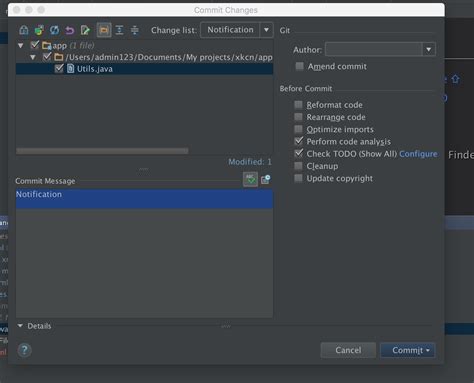Open the Commit button dropdown arrow

(x=428, y=350)
